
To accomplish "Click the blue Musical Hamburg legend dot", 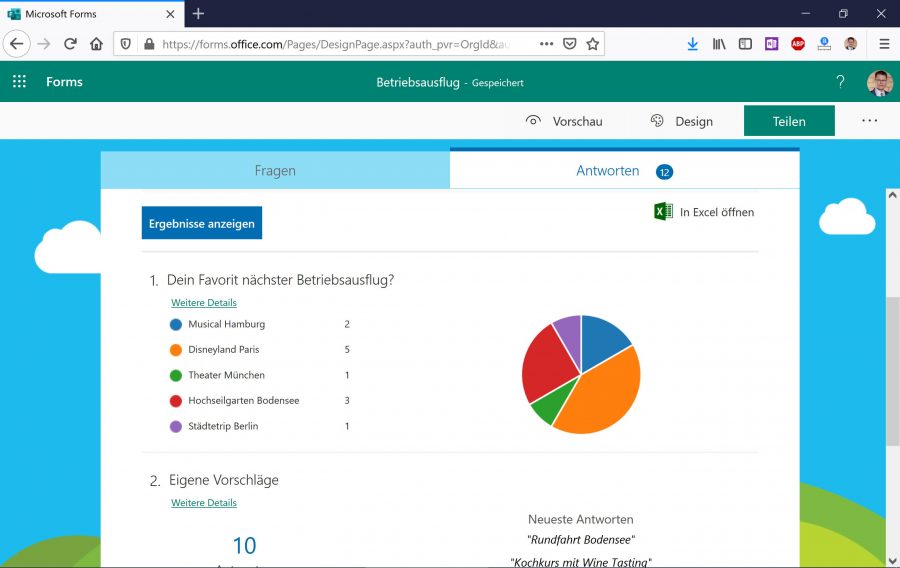I will tap(176, 325).
